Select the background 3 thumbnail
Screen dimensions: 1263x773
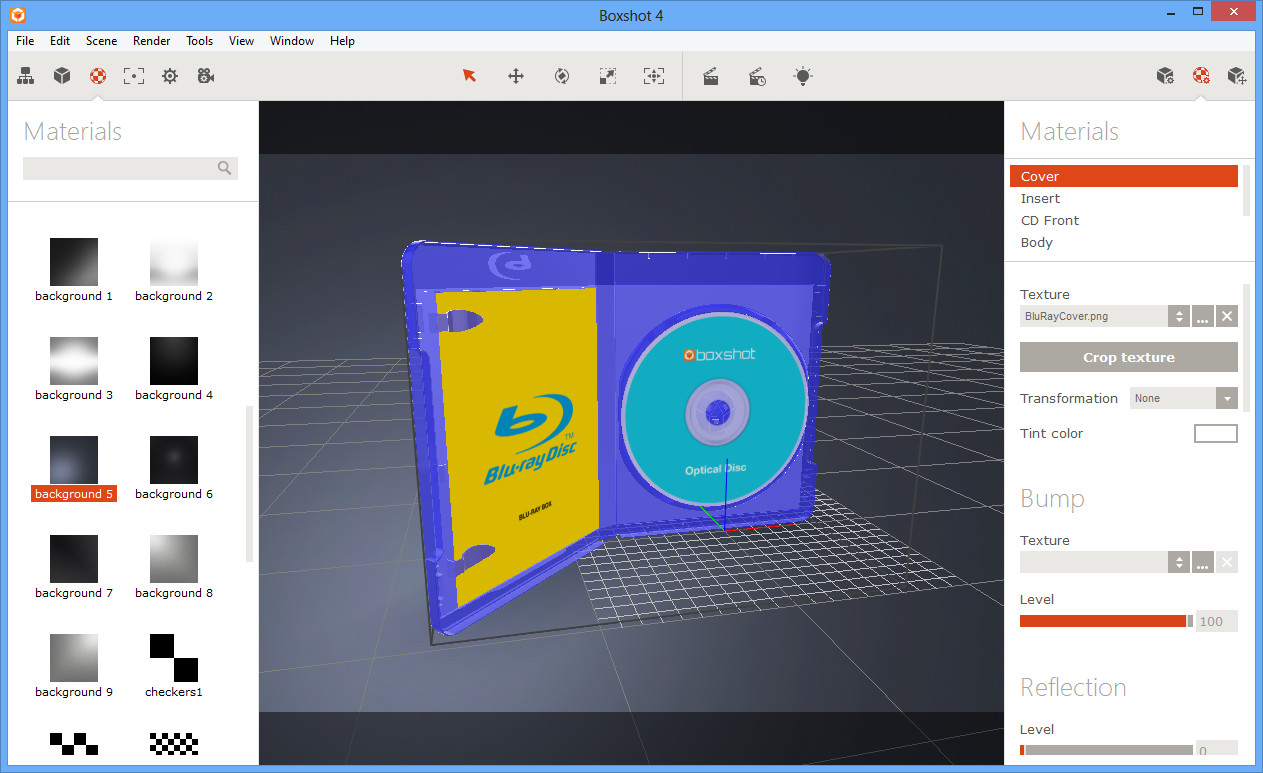[74, 361]
